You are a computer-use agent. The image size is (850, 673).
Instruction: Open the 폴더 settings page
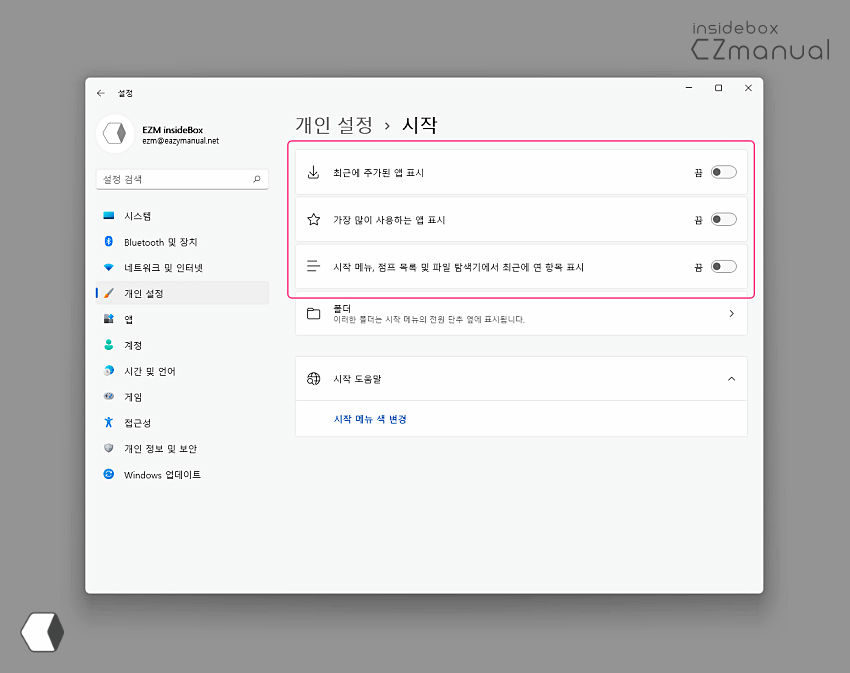tap(520, 315)
